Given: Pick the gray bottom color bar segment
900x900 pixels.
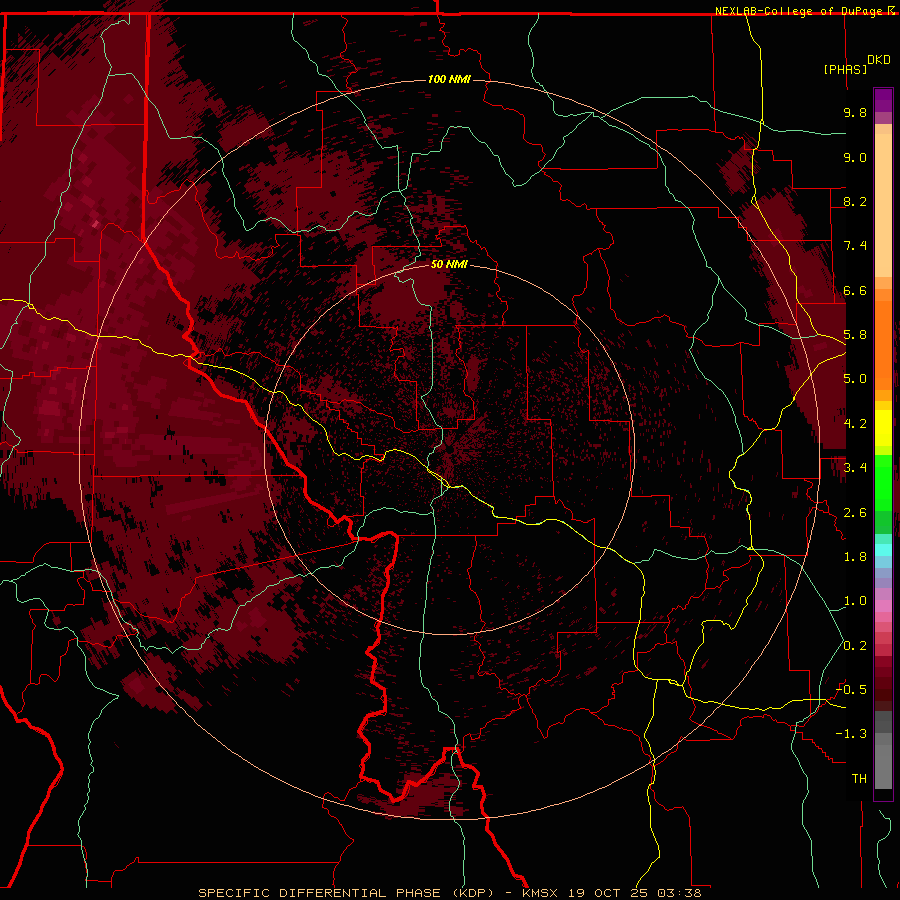Looking at the screenshot, I should point(883,768).
